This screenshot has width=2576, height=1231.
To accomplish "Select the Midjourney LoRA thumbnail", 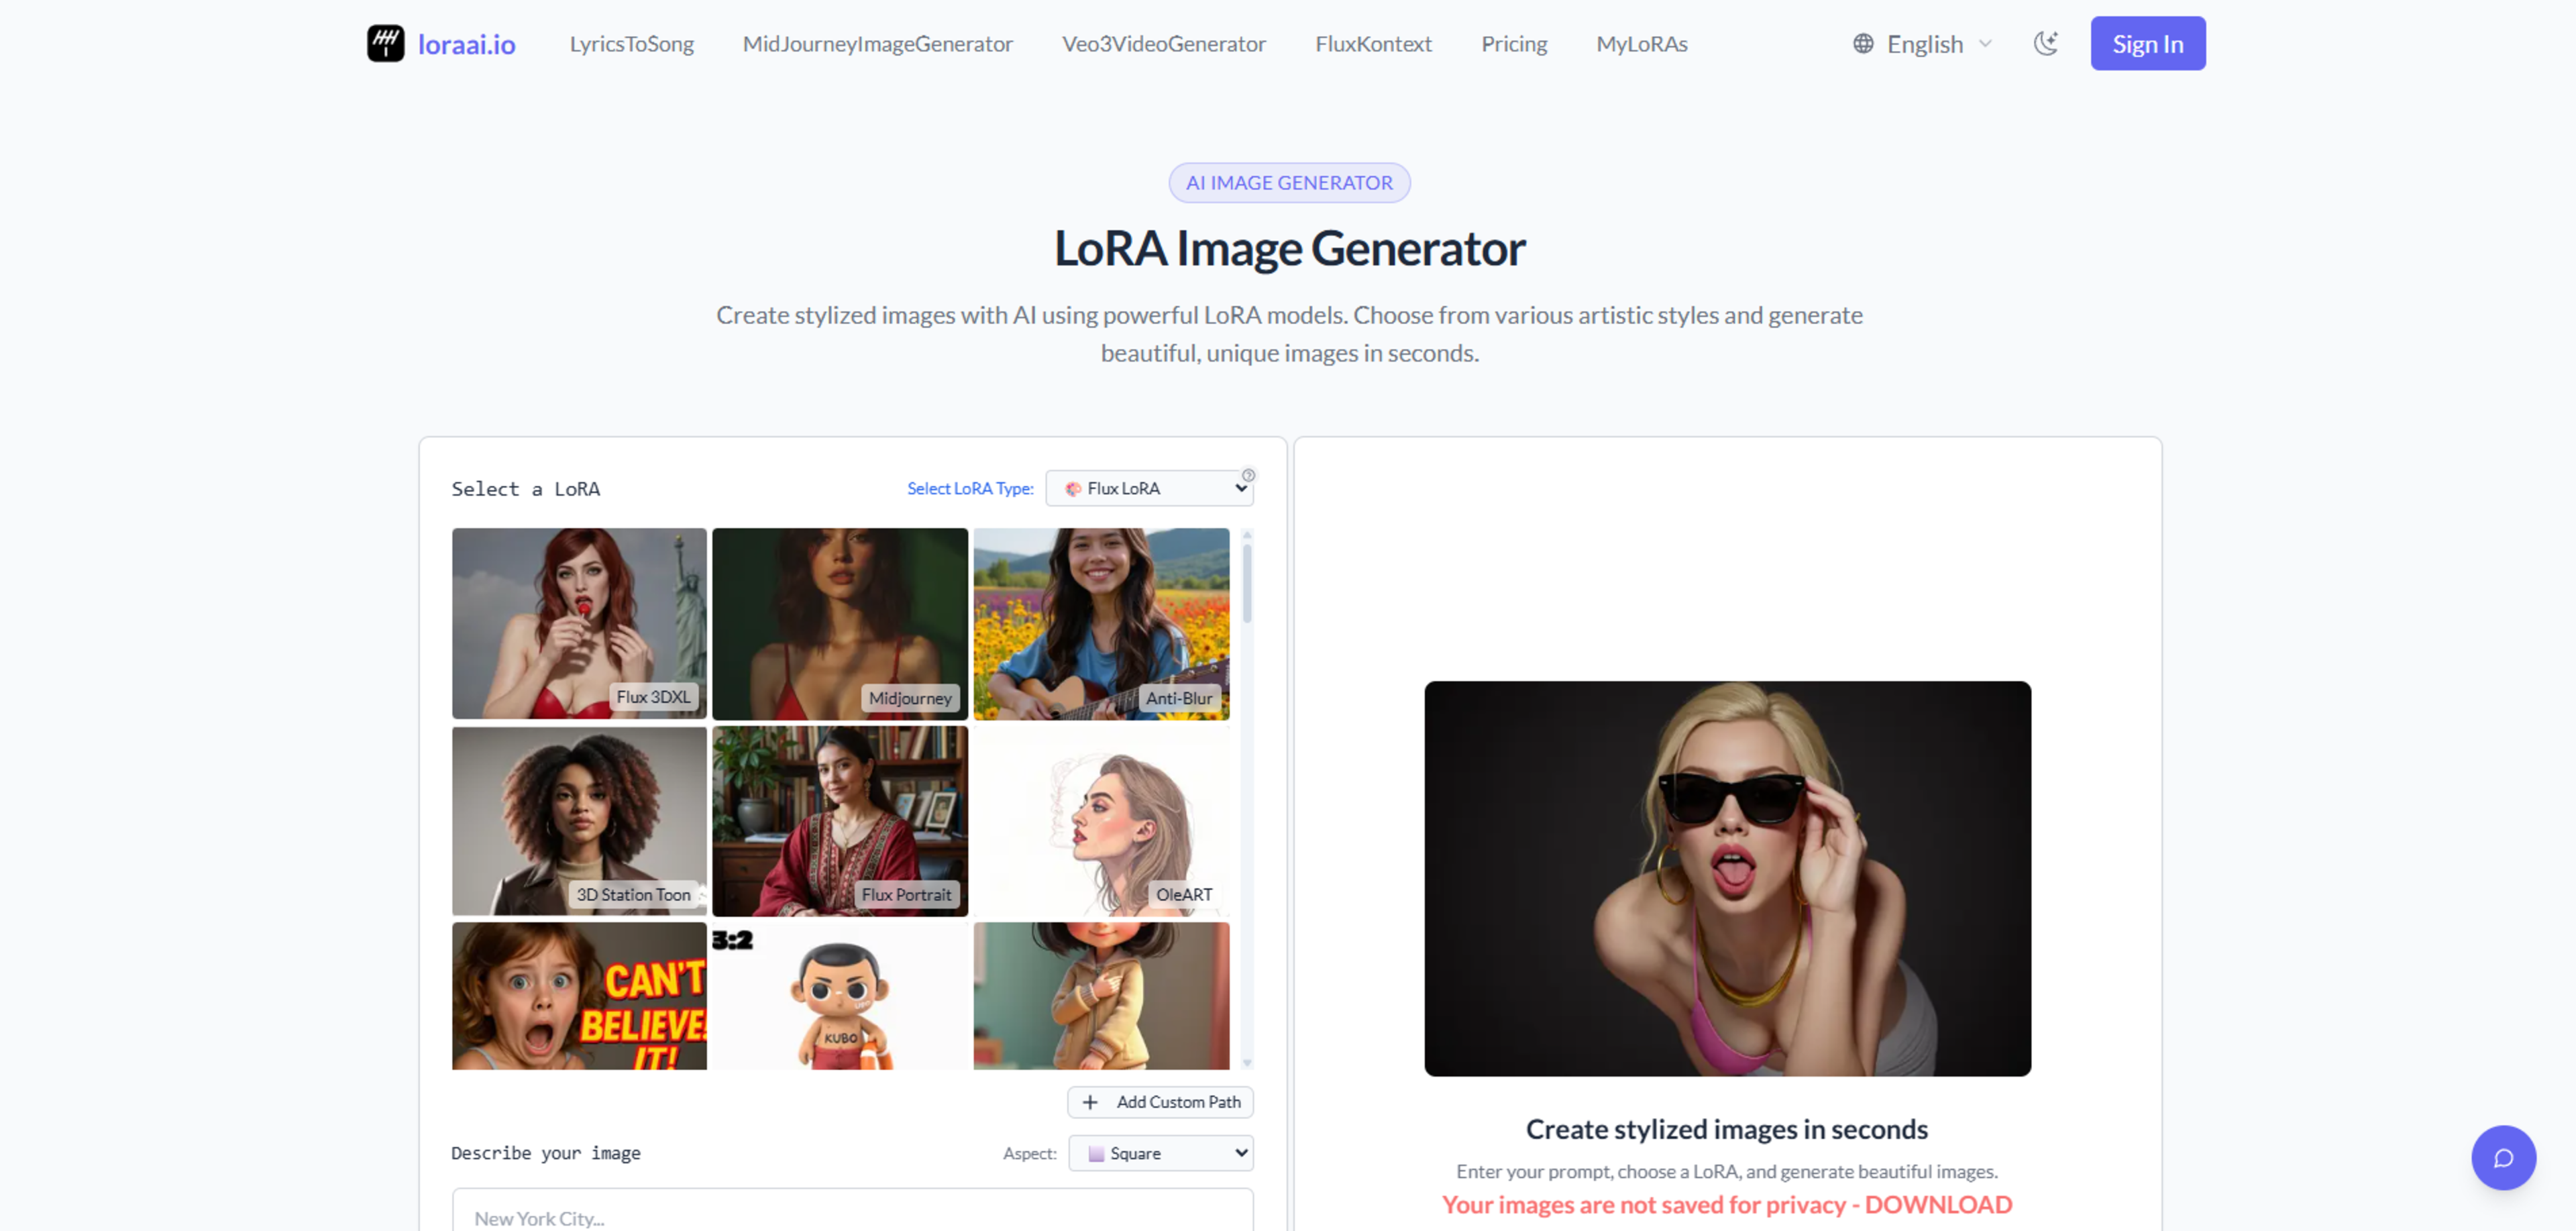I will pos(839,623).
